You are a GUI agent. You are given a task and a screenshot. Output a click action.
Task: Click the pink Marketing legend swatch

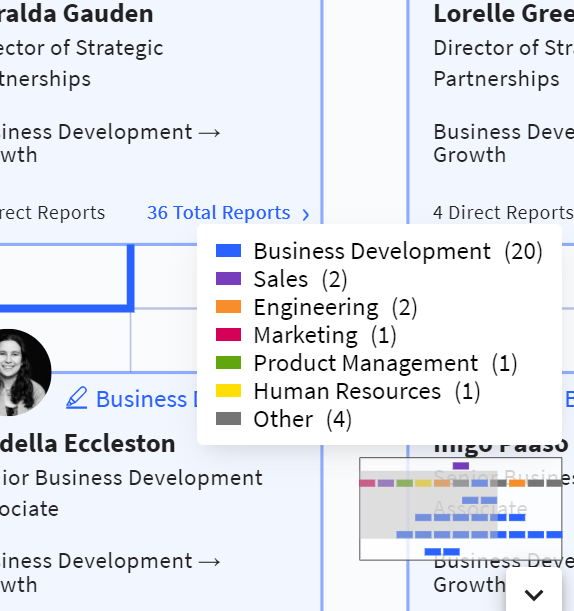228,335
